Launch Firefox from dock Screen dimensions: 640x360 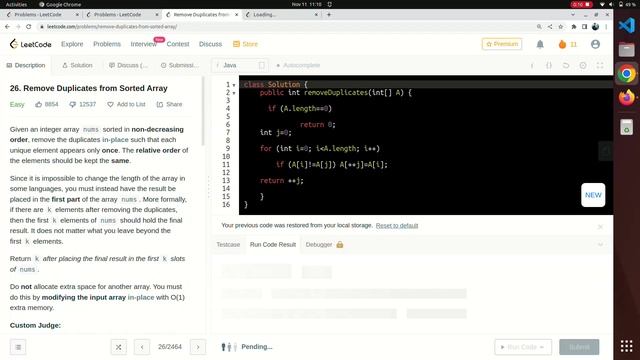tap(627, 98)
